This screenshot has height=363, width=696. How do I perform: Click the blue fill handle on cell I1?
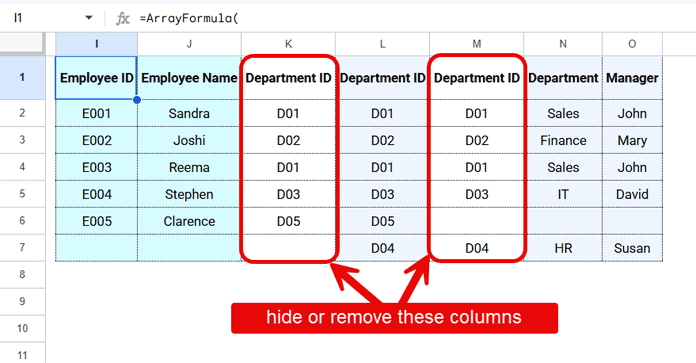(x=137, y=100)
